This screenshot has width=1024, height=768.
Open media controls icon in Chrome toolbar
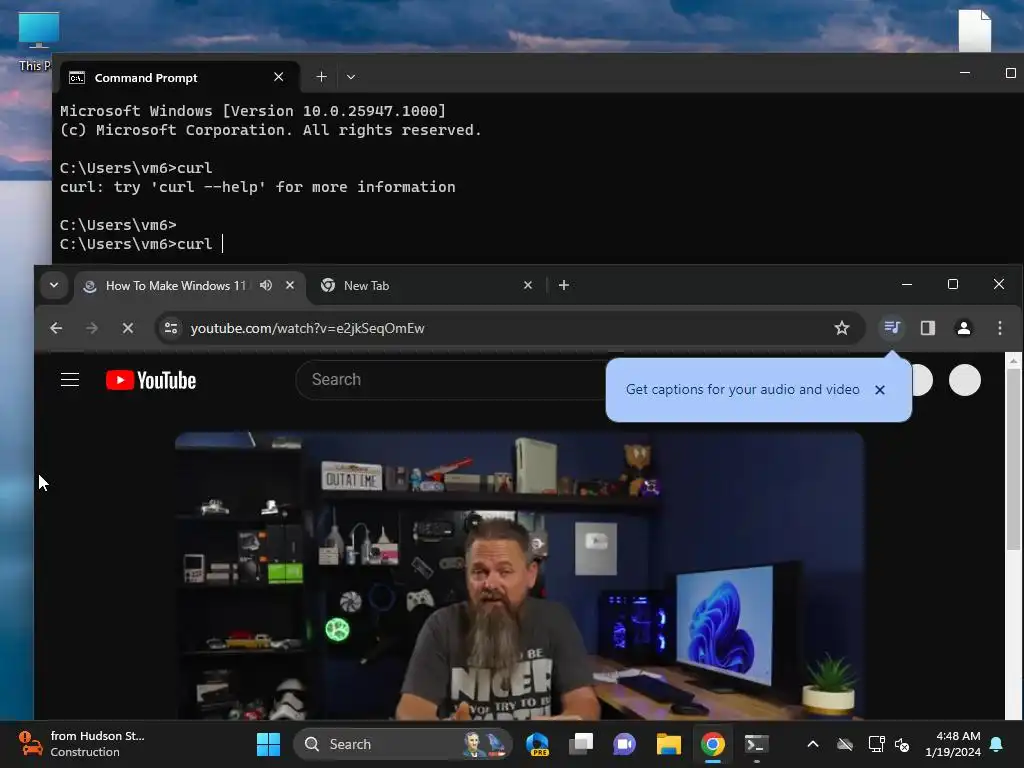click(892, 328)
